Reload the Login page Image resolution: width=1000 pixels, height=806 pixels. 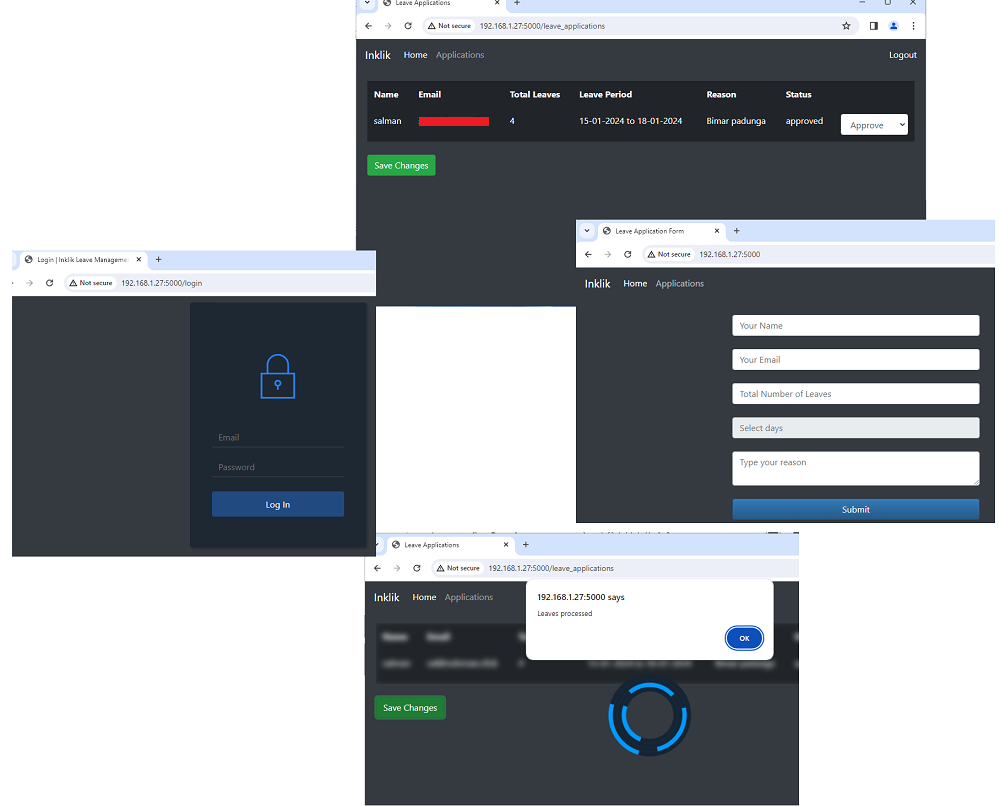click(49, 283)
